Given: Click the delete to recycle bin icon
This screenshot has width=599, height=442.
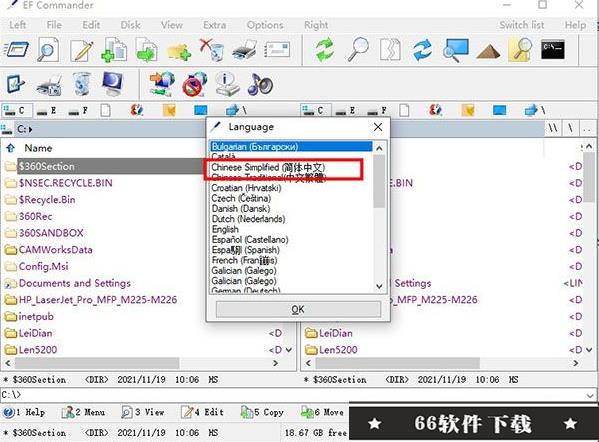Looking at the screenshot, I should pos(212,50).
